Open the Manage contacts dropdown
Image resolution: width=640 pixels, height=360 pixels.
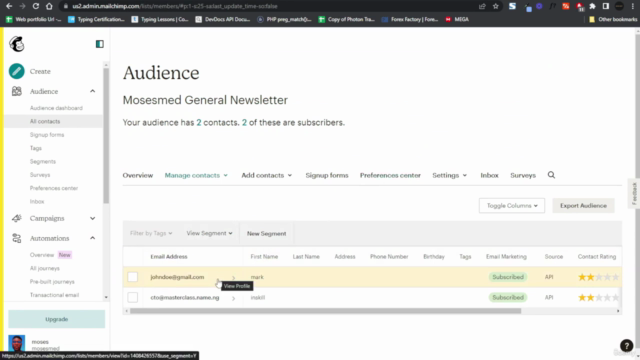click(x=196, y=175)
